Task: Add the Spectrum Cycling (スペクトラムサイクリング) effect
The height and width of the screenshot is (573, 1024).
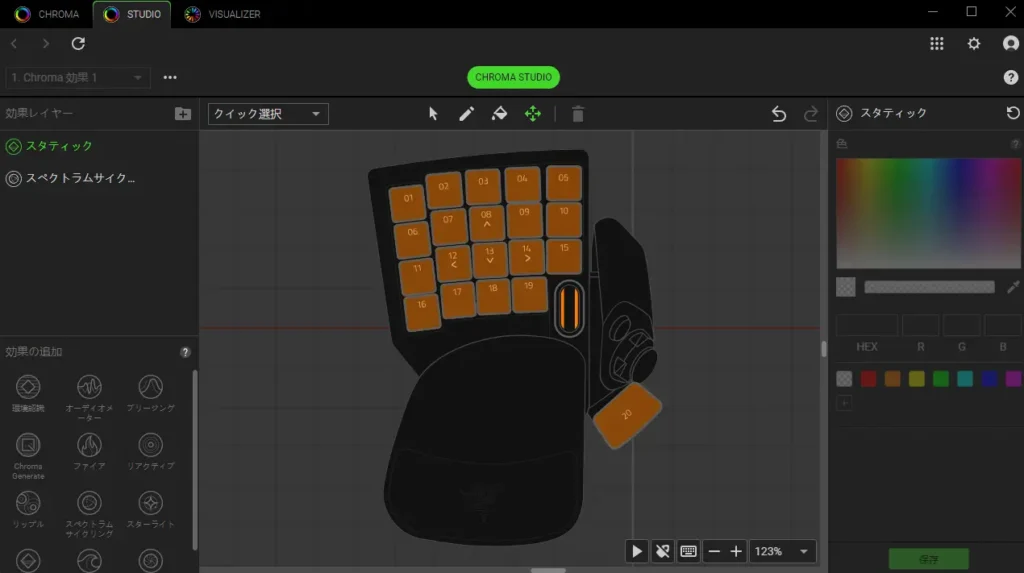Action: point(89,514)
